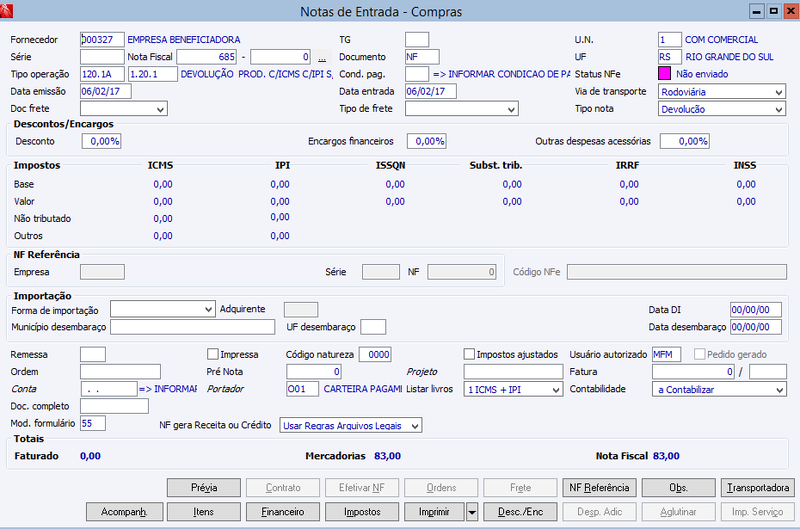Screen dimensions: 800x529
Task: Enable the Impostos ajustados checkbox
Action: (x=469, y=354)
